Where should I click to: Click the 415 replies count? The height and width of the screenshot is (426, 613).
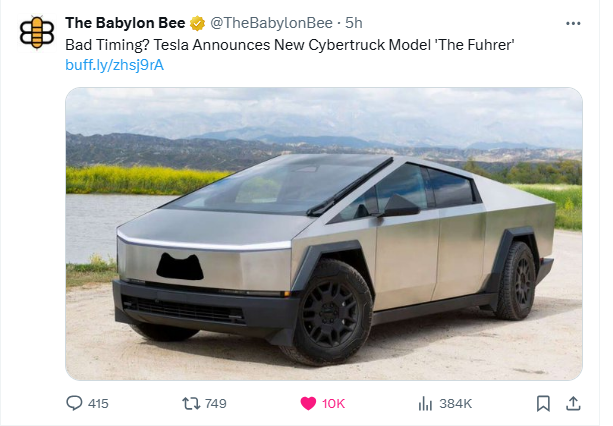click(x=98, y=403)
